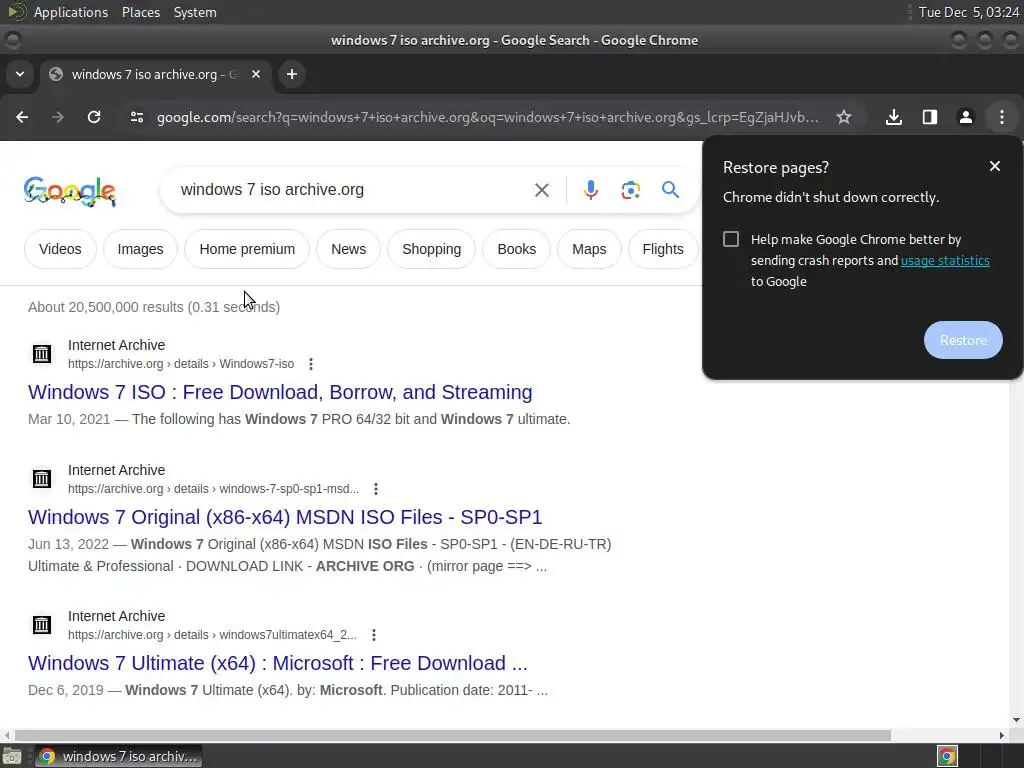
Task: Go back using the browser back arrow
Action: 22,117
